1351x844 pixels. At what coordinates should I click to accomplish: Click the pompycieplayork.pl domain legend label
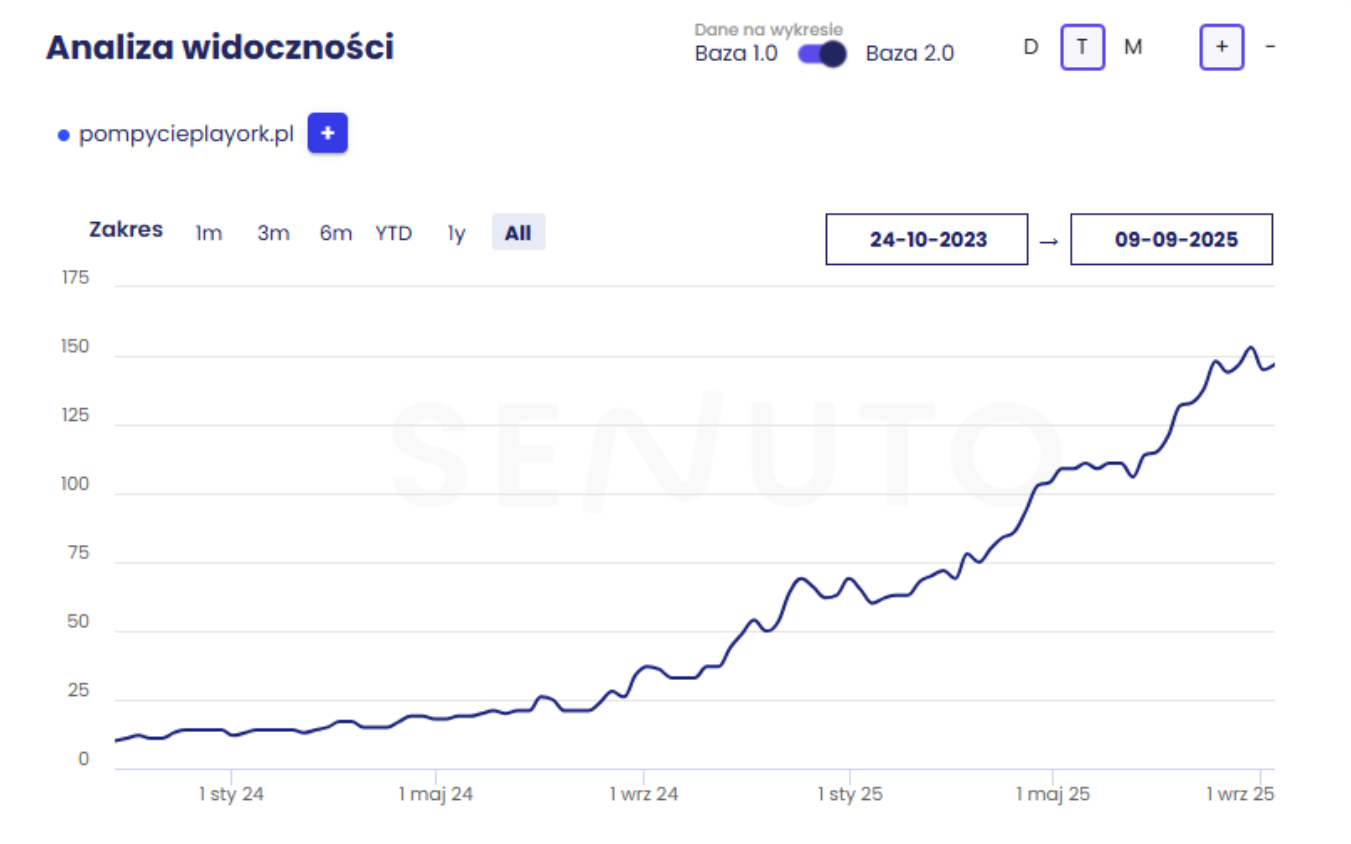tap(186, 134)
